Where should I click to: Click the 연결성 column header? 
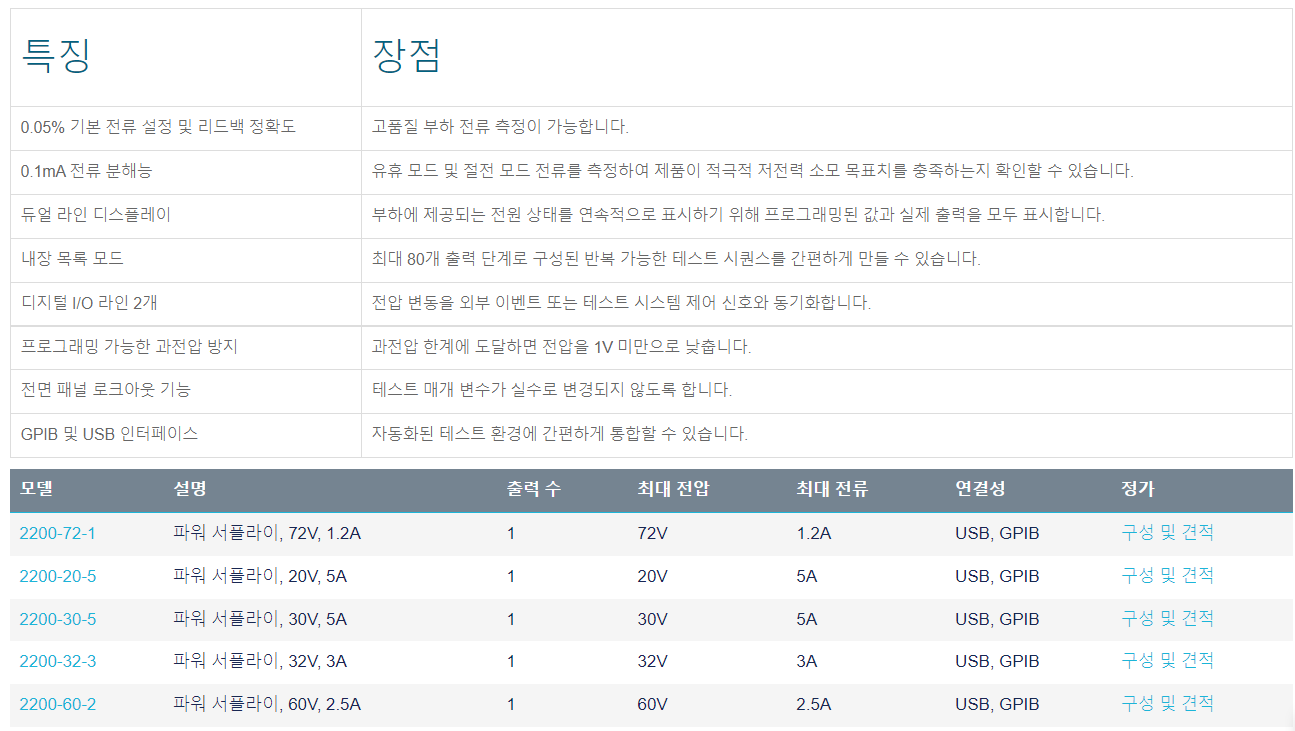980,489
